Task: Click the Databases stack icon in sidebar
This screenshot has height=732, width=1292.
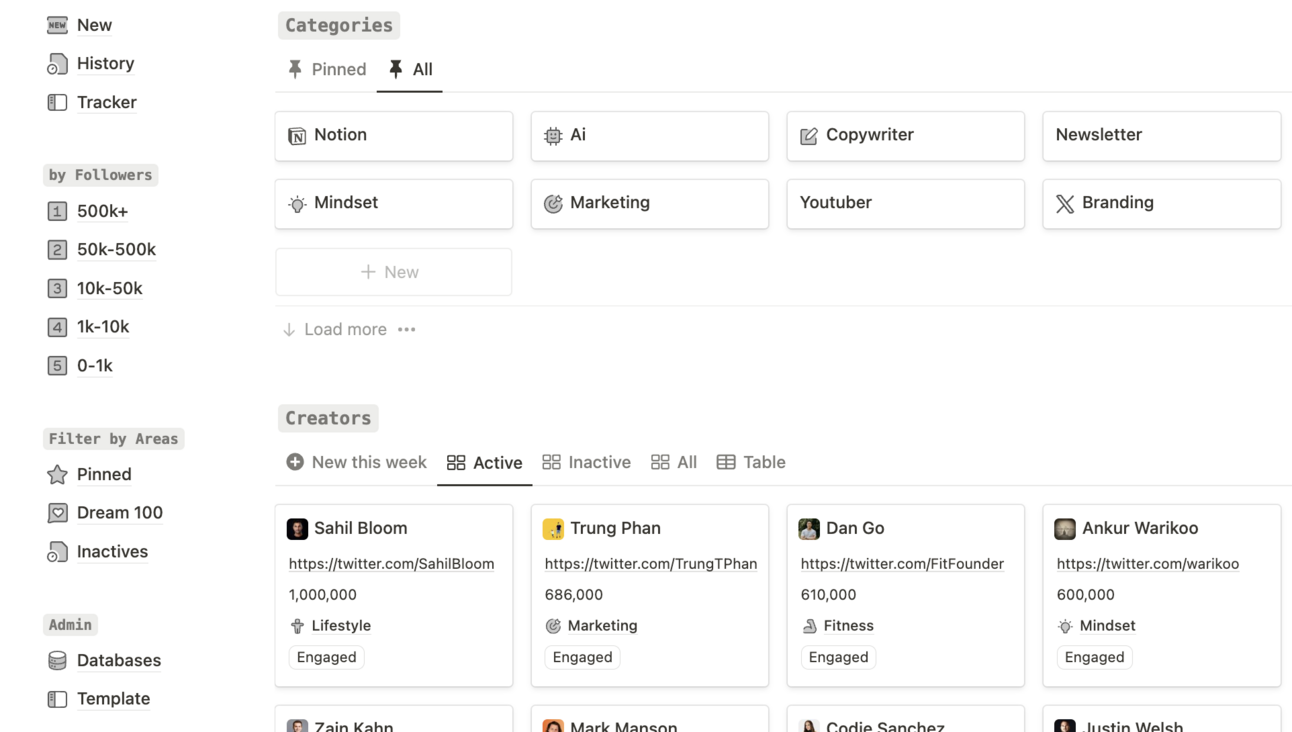Action: [x=57, y=660]
